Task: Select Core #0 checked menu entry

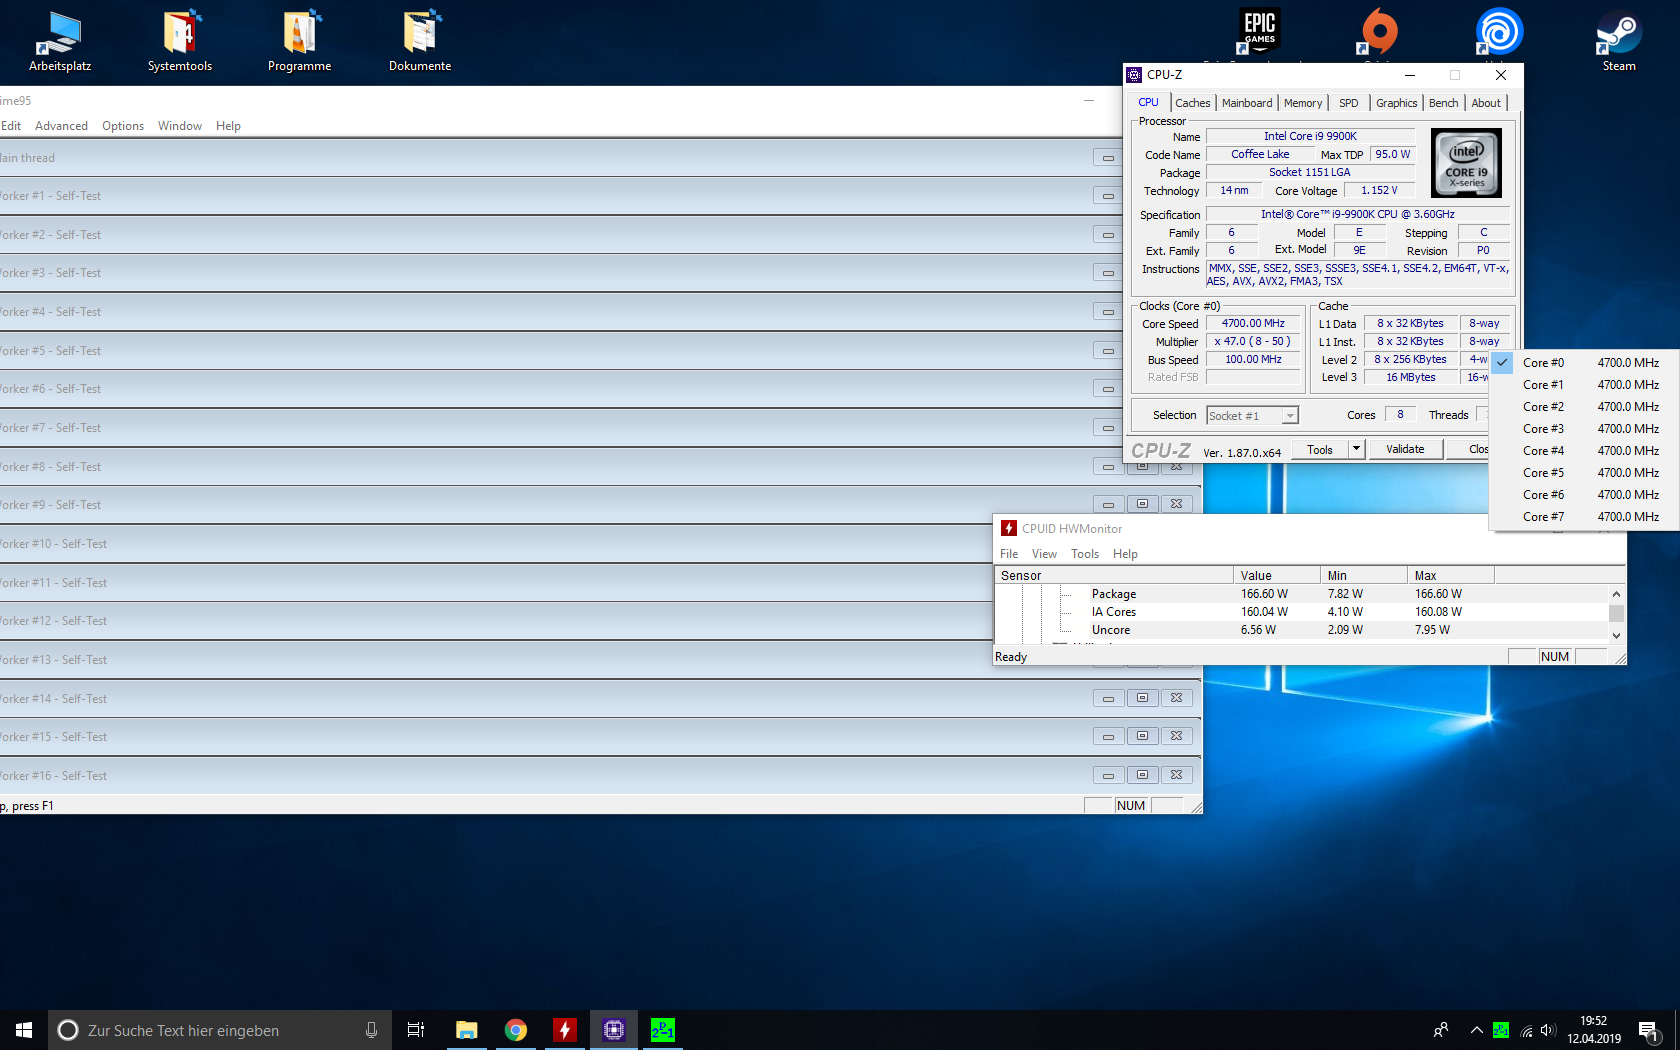Action: click(x=1543, y=363)
